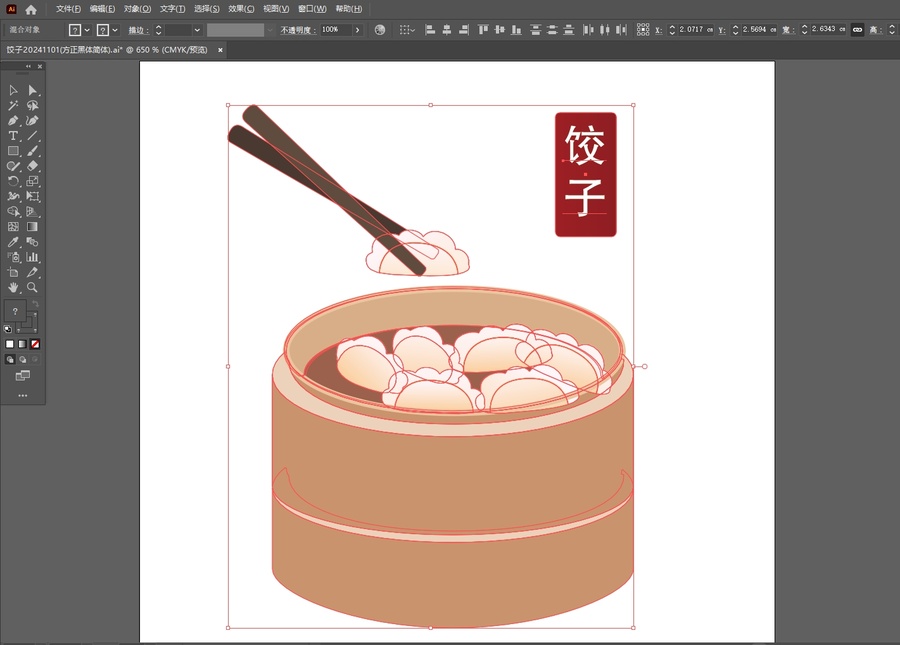Open the fill color dropdown arrow

tap(87, 30)
